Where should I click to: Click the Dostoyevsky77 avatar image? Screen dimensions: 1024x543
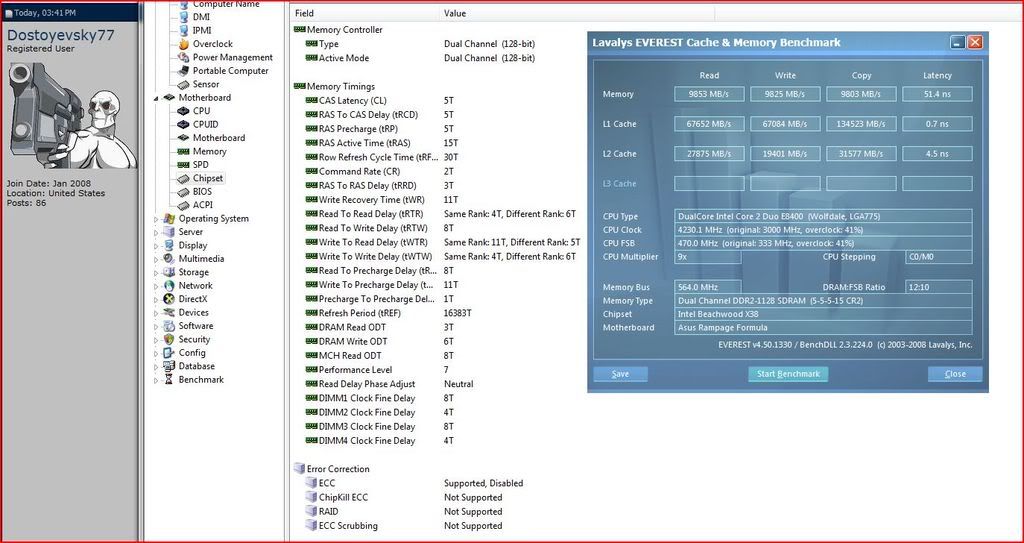pos(72,116)
